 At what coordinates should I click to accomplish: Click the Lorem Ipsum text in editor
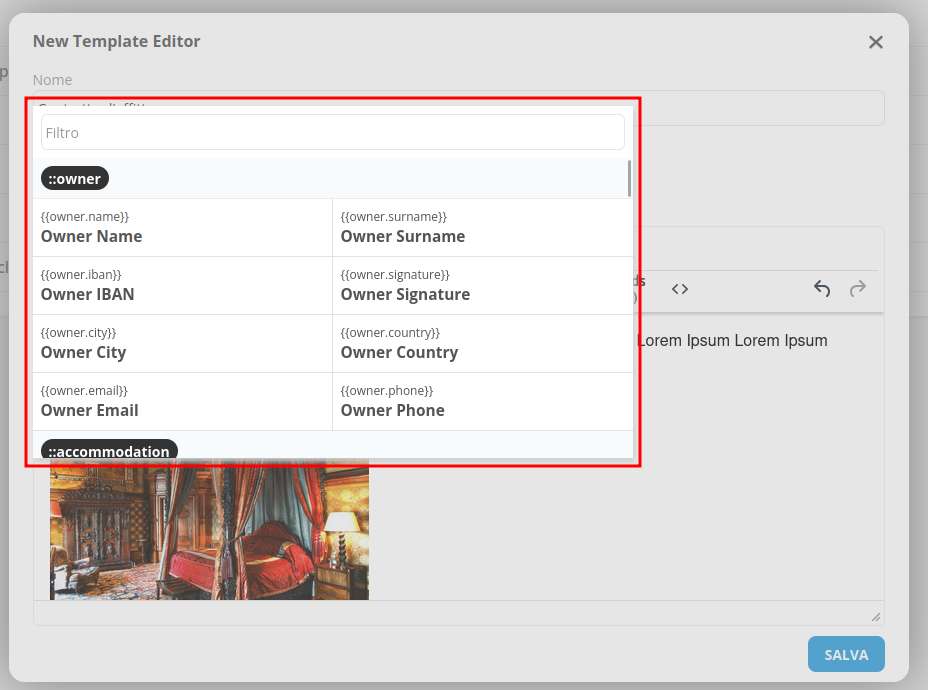(x=732, y=341)
